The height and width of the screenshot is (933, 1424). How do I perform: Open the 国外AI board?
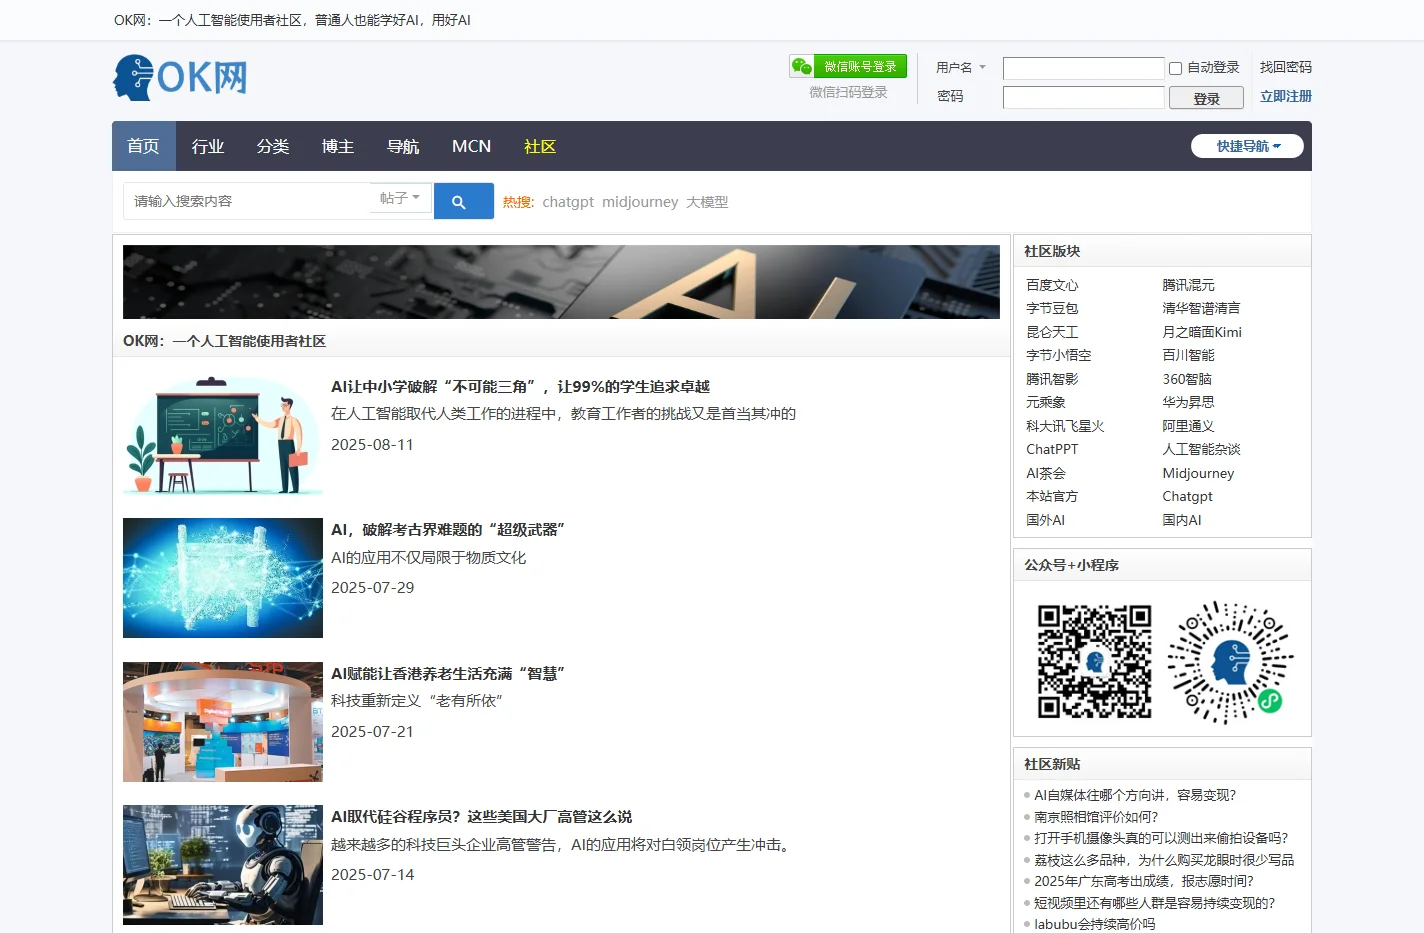(1045, 520)
